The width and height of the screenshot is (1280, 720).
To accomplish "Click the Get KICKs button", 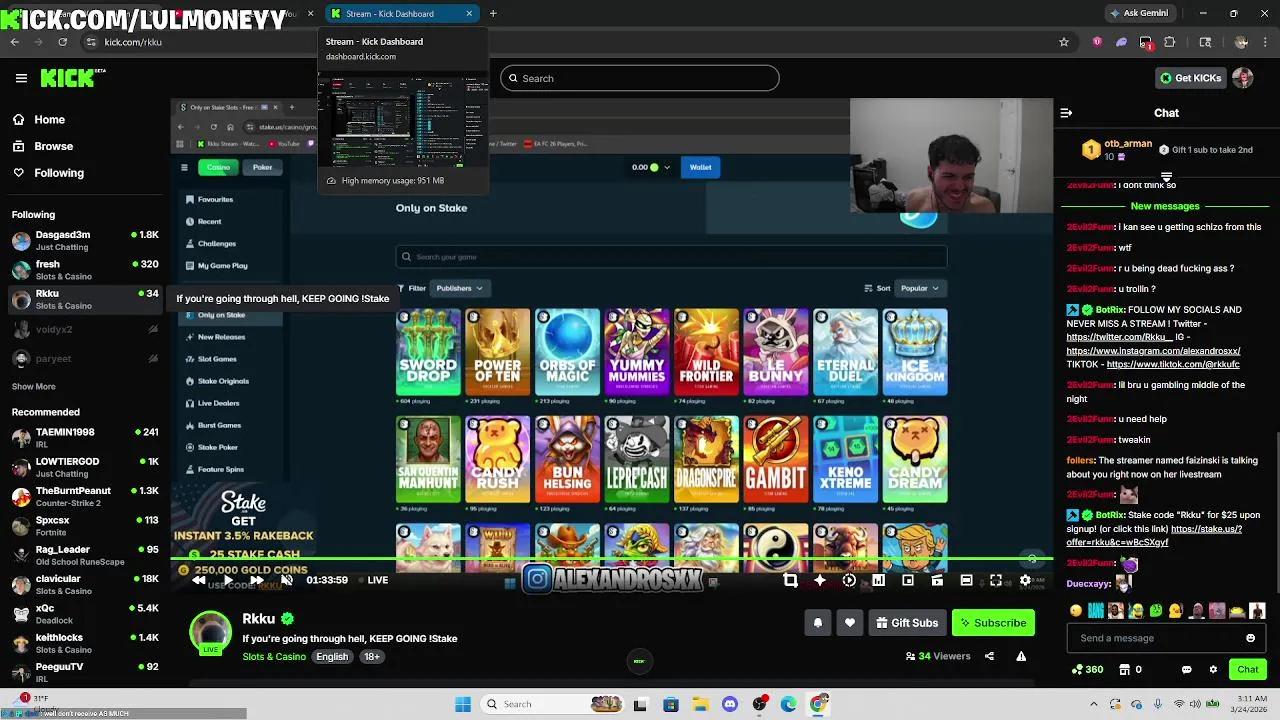I will (1190, 78).
